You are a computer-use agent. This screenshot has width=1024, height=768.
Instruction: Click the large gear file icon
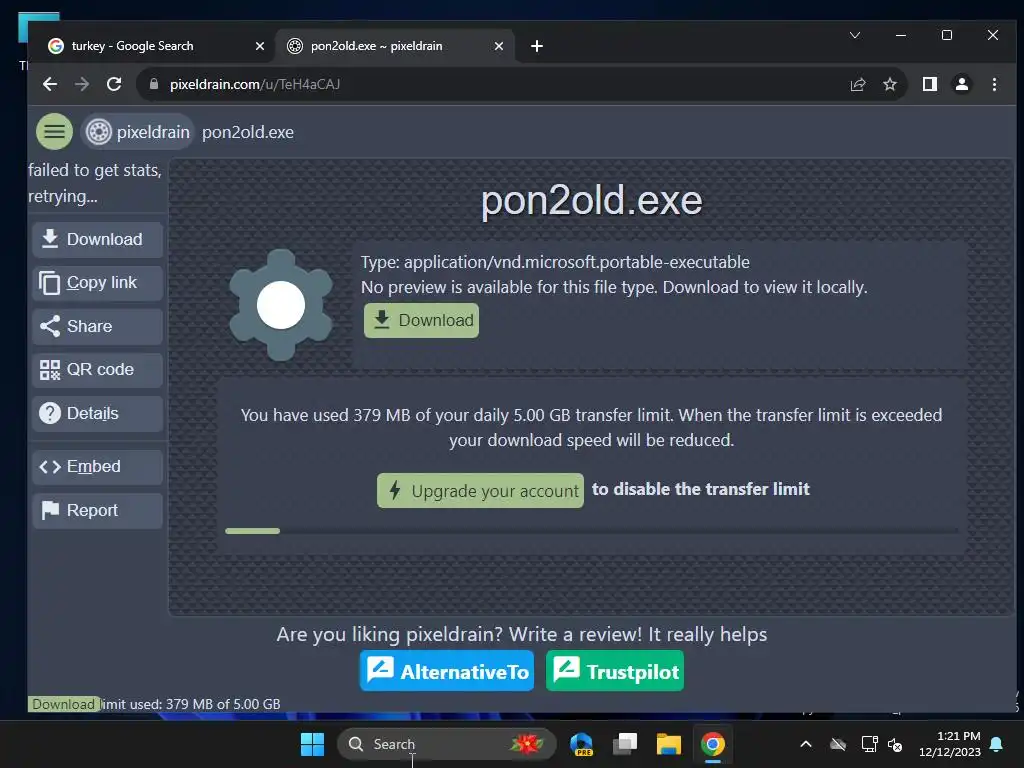click(281, 305)
